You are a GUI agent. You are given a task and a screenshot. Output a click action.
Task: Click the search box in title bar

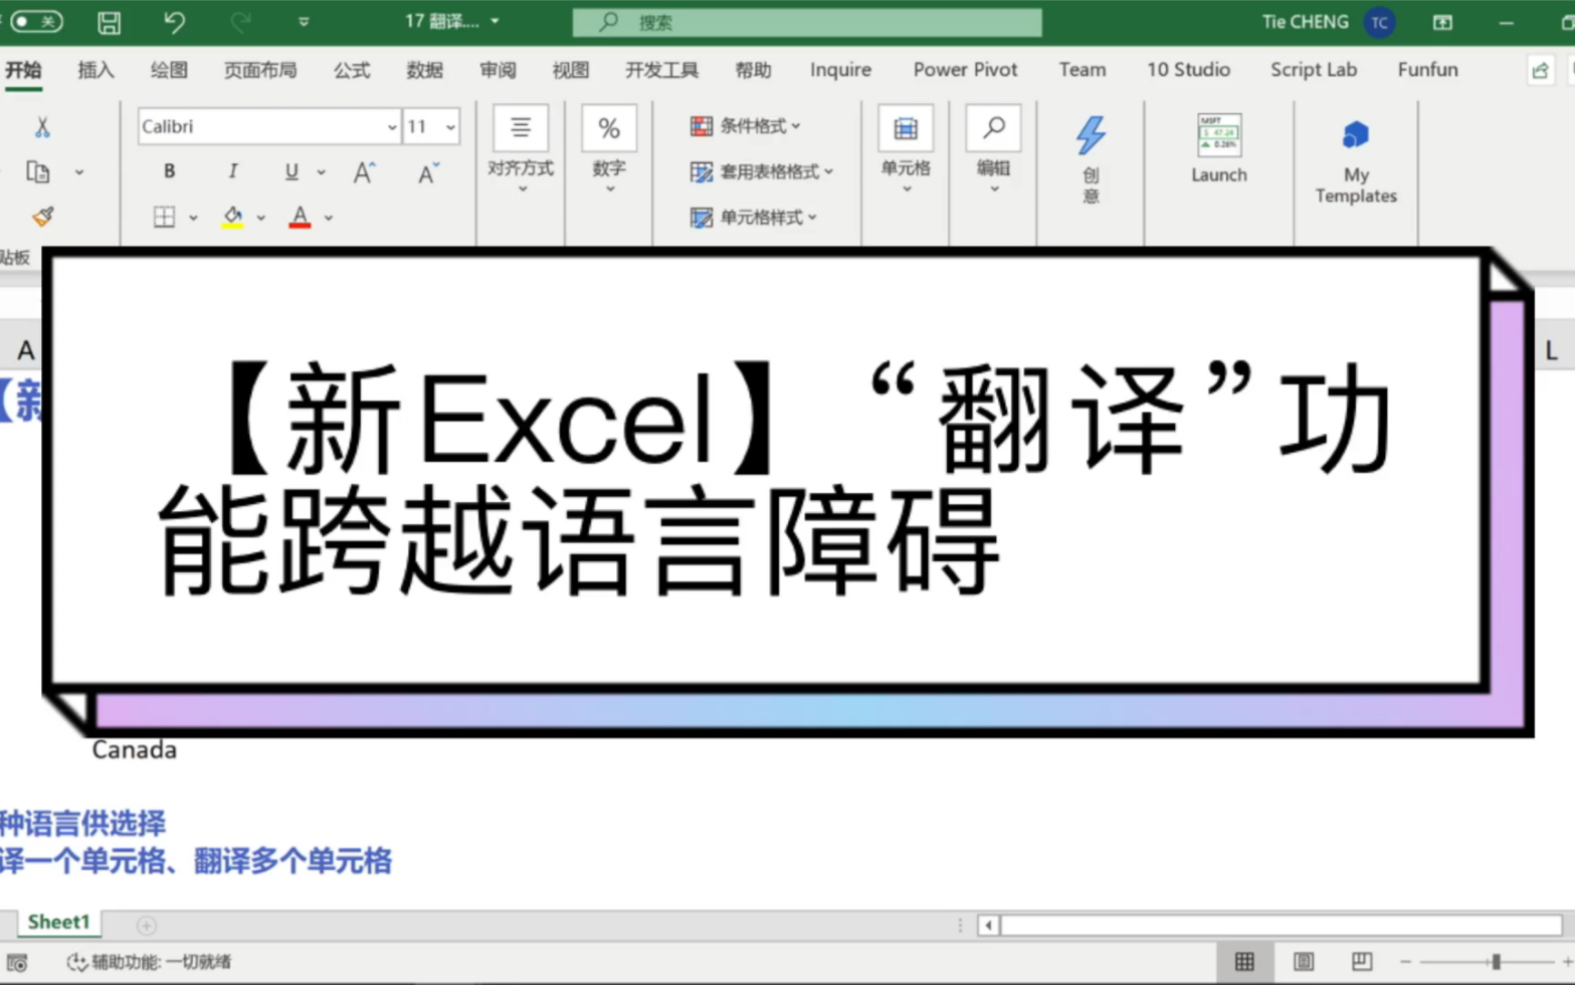pos(807,22)
